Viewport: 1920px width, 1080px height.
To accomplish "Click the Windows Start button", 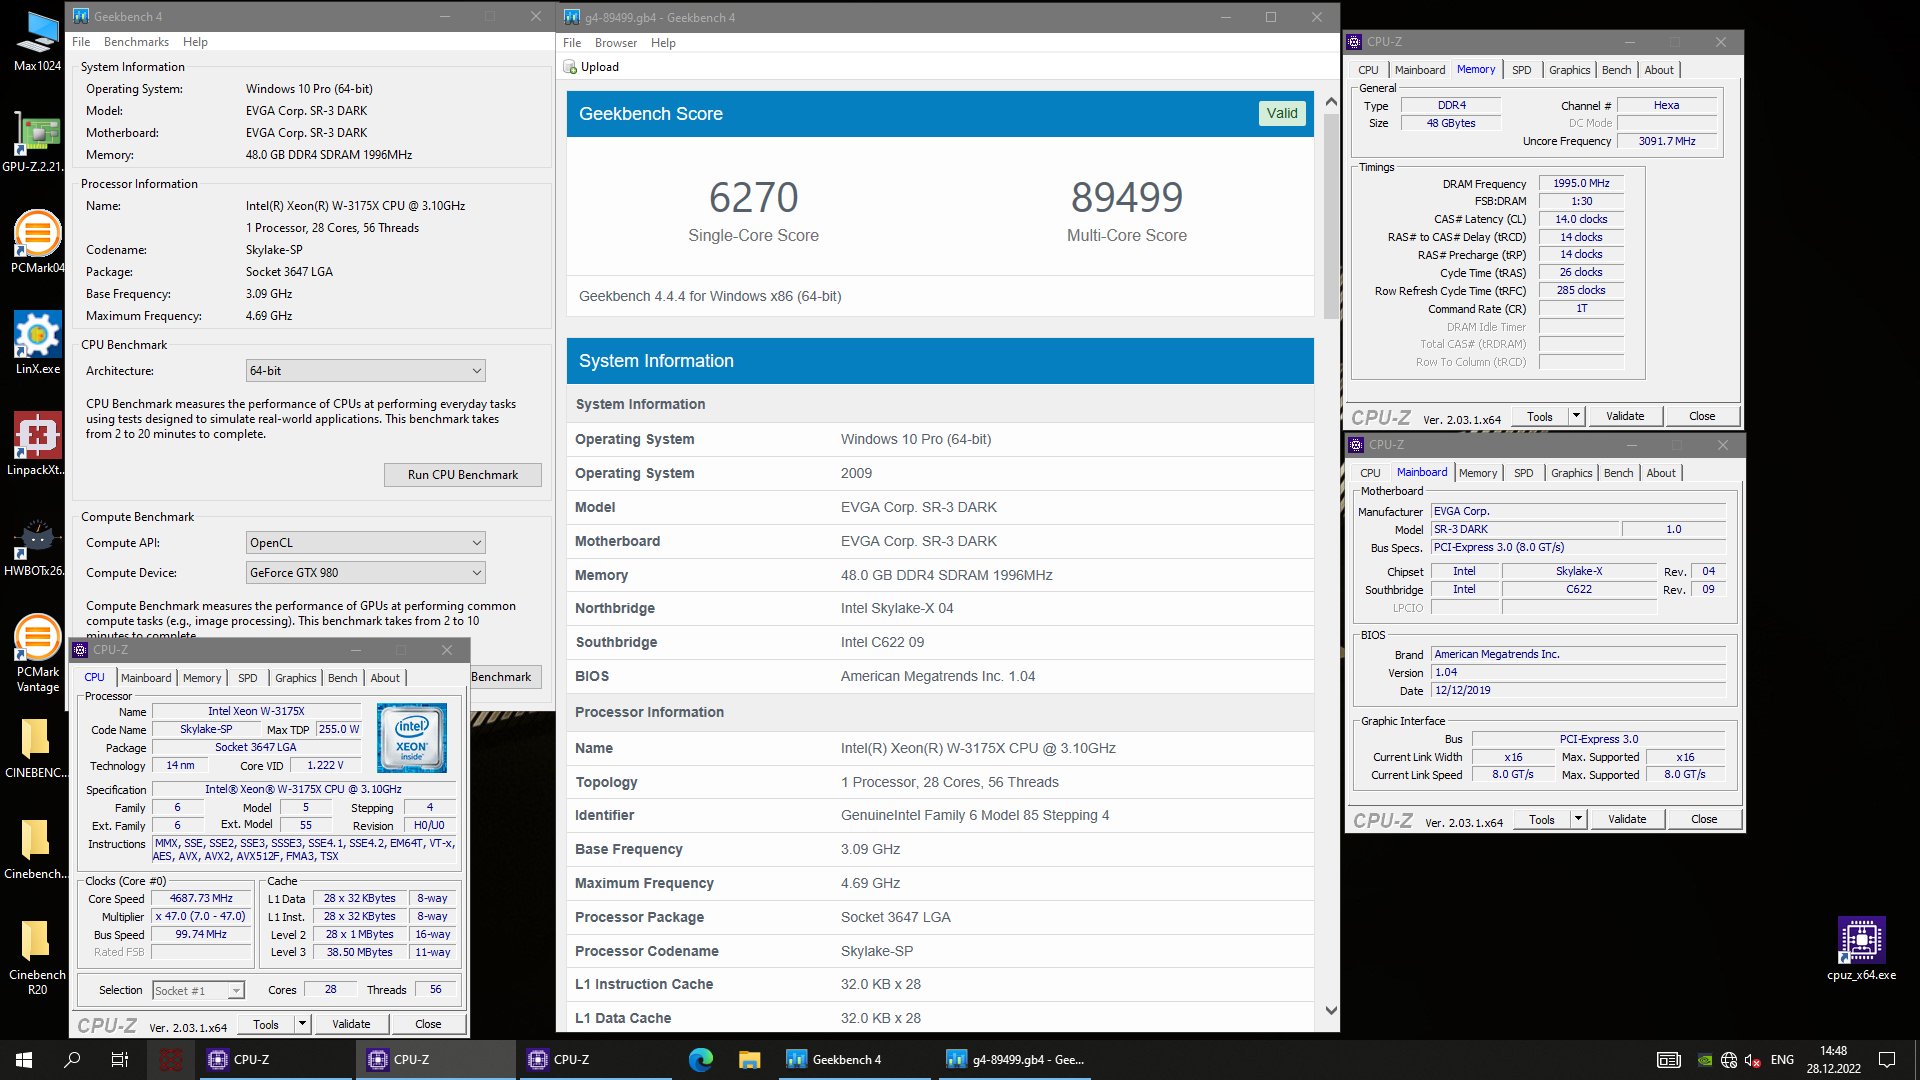I will 24,1060.
